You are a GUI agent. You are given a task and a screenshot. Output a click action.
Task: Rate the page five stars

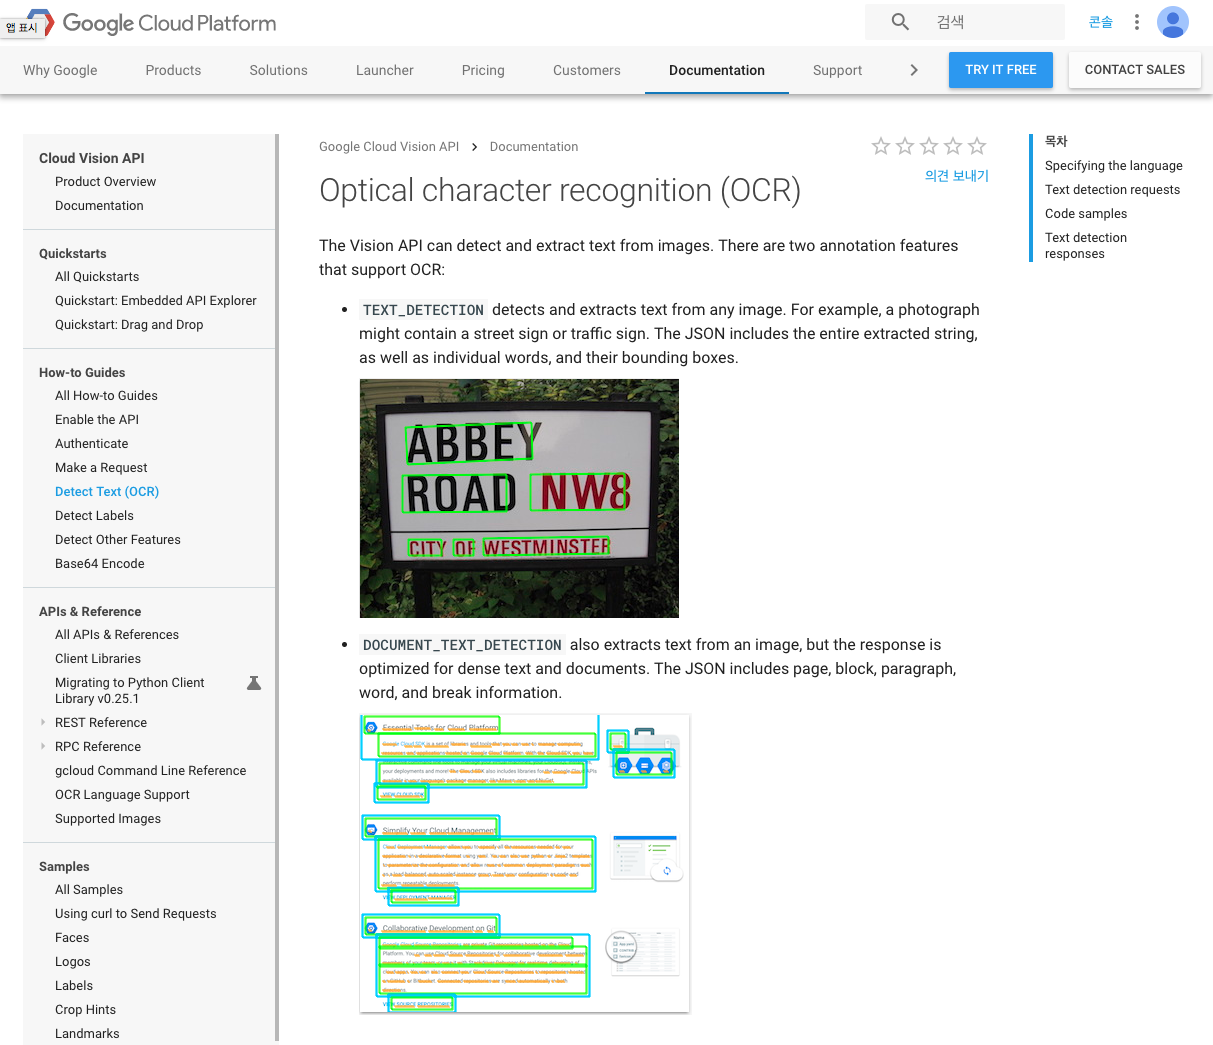tap(977, 147)
